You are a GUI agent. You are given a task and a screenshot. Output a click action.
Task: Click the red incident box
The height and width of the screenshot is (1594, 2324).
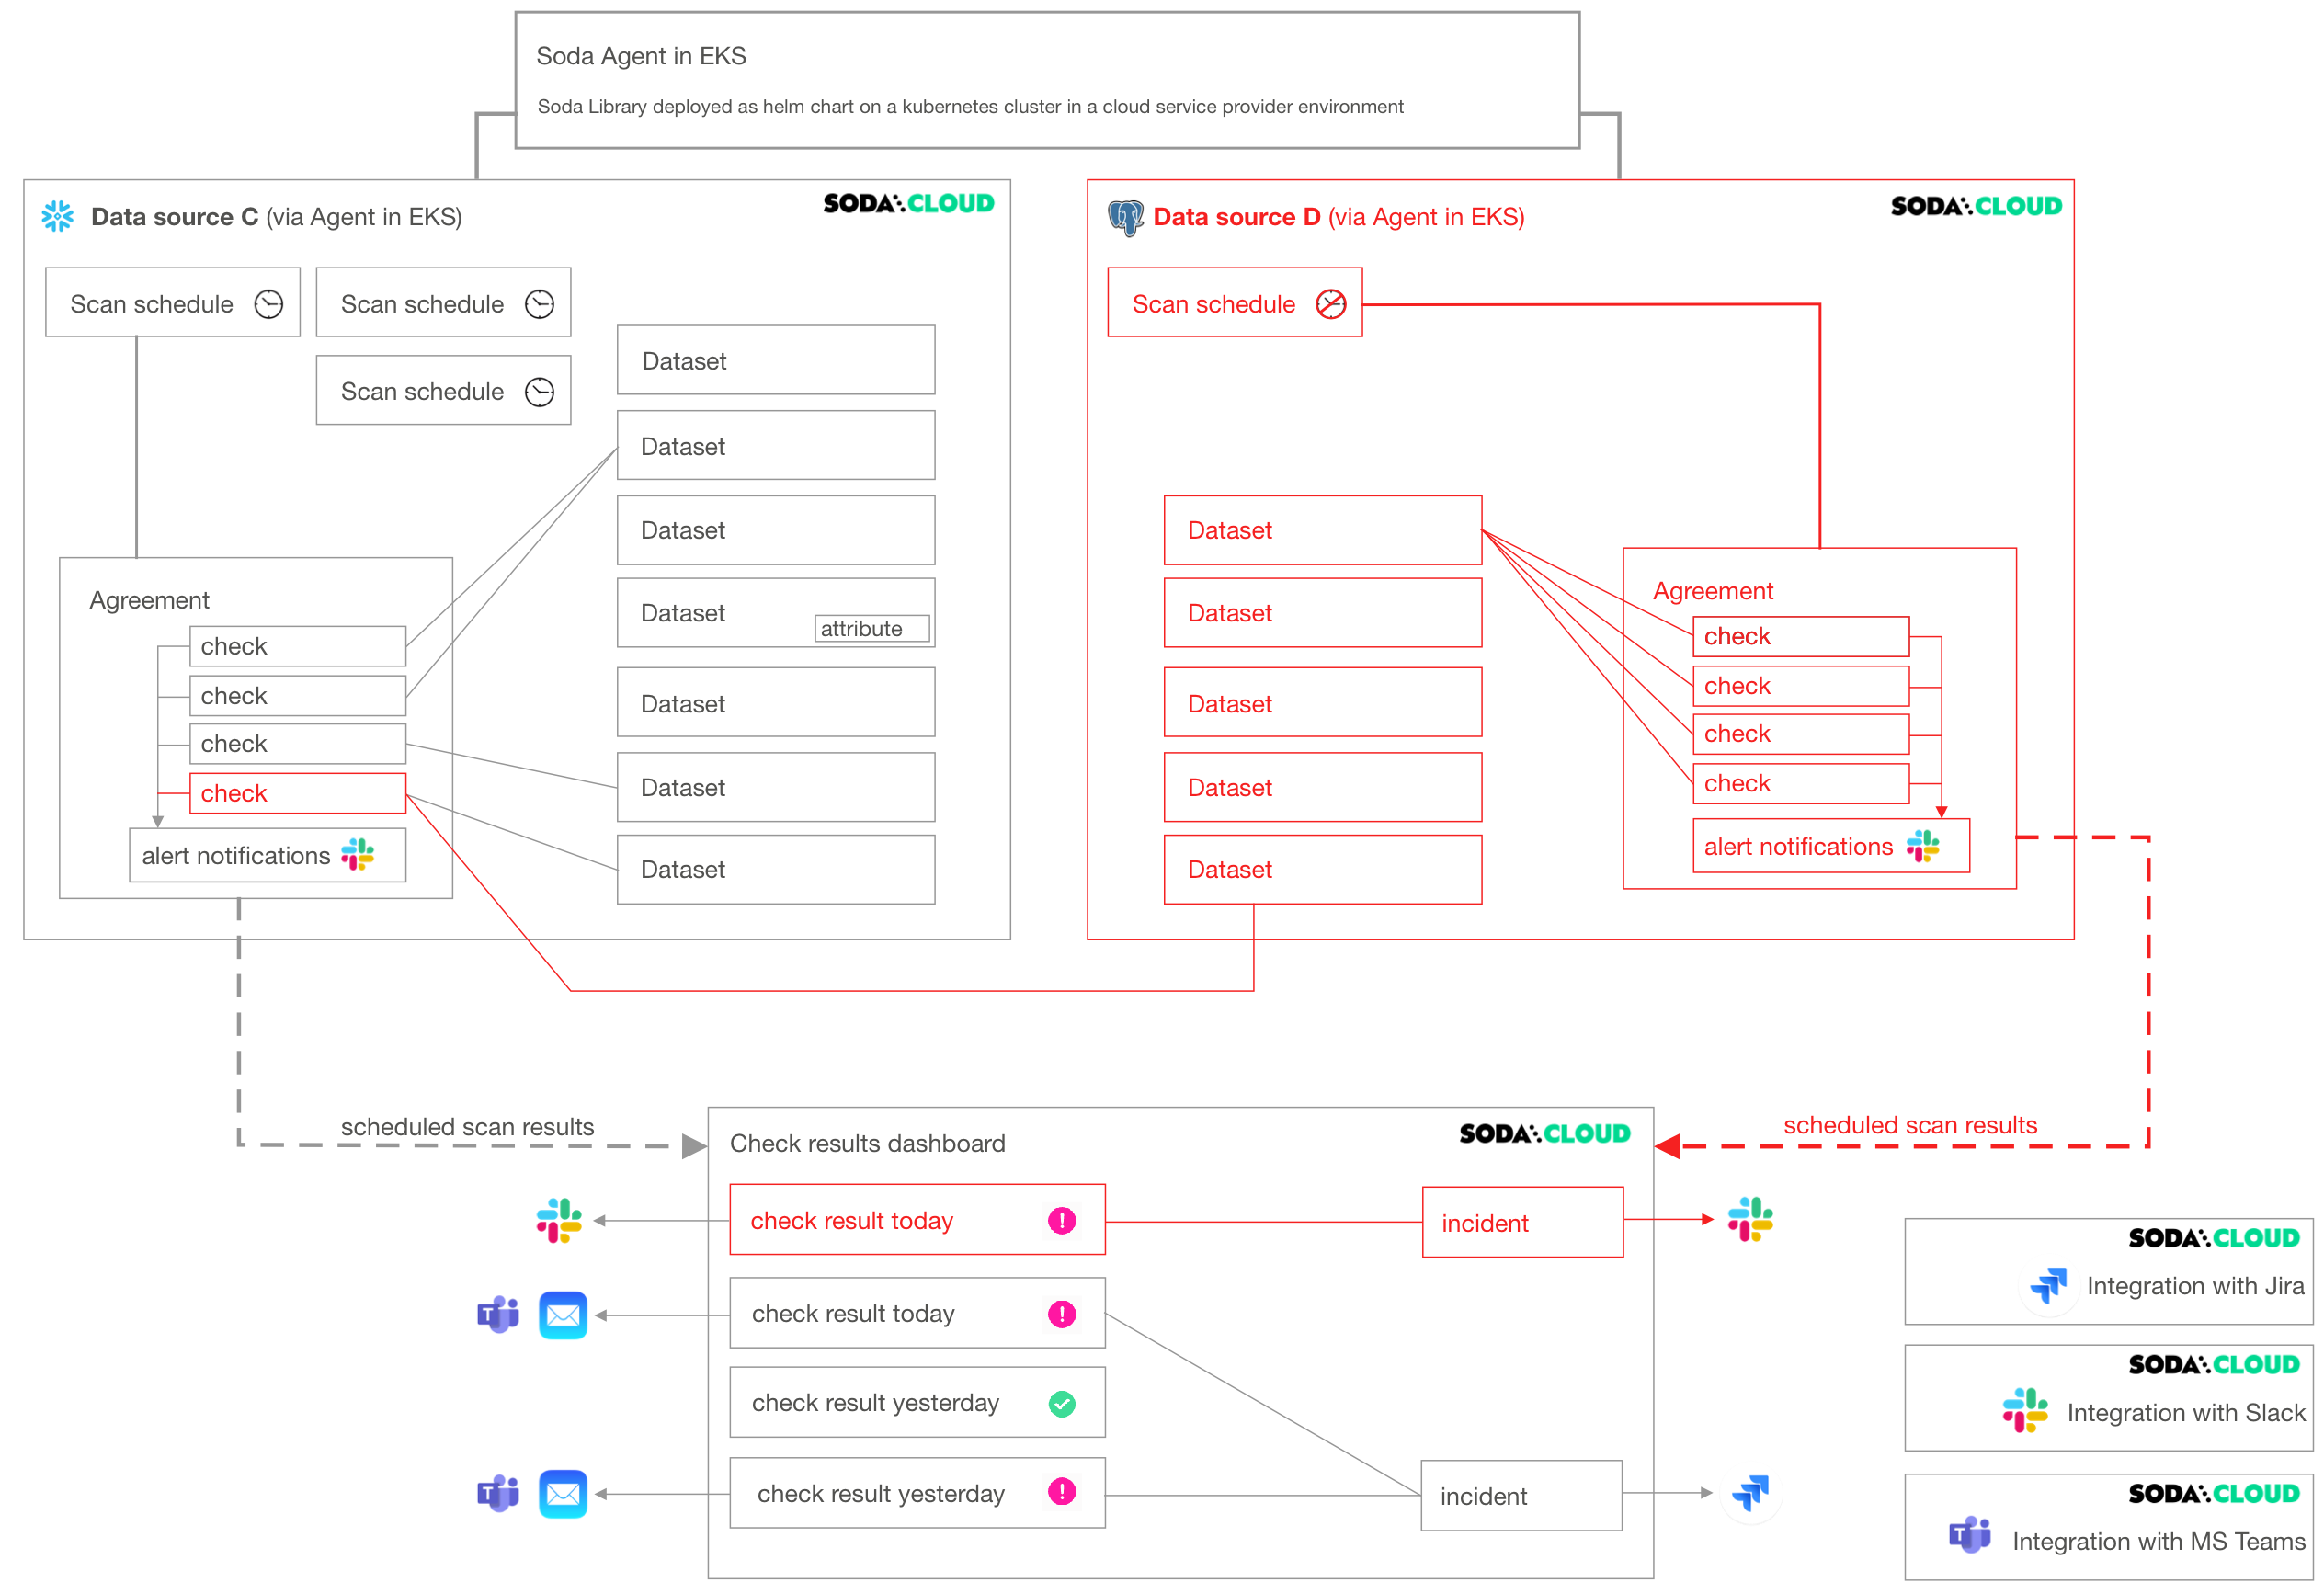click(x=1523, y=1222)
